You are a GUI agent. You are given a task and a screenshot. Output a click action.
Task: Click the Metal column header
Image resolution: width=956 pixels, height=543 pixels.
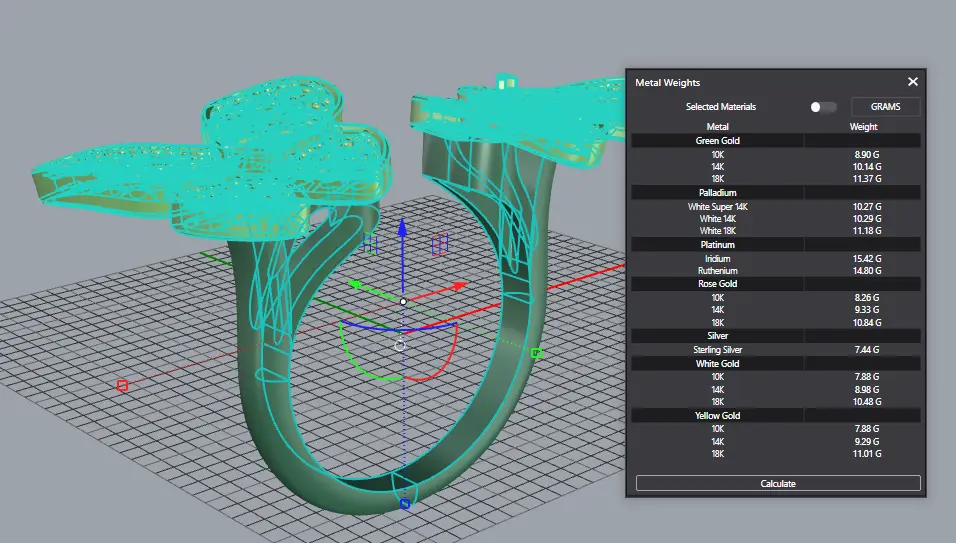coord(718,127)
